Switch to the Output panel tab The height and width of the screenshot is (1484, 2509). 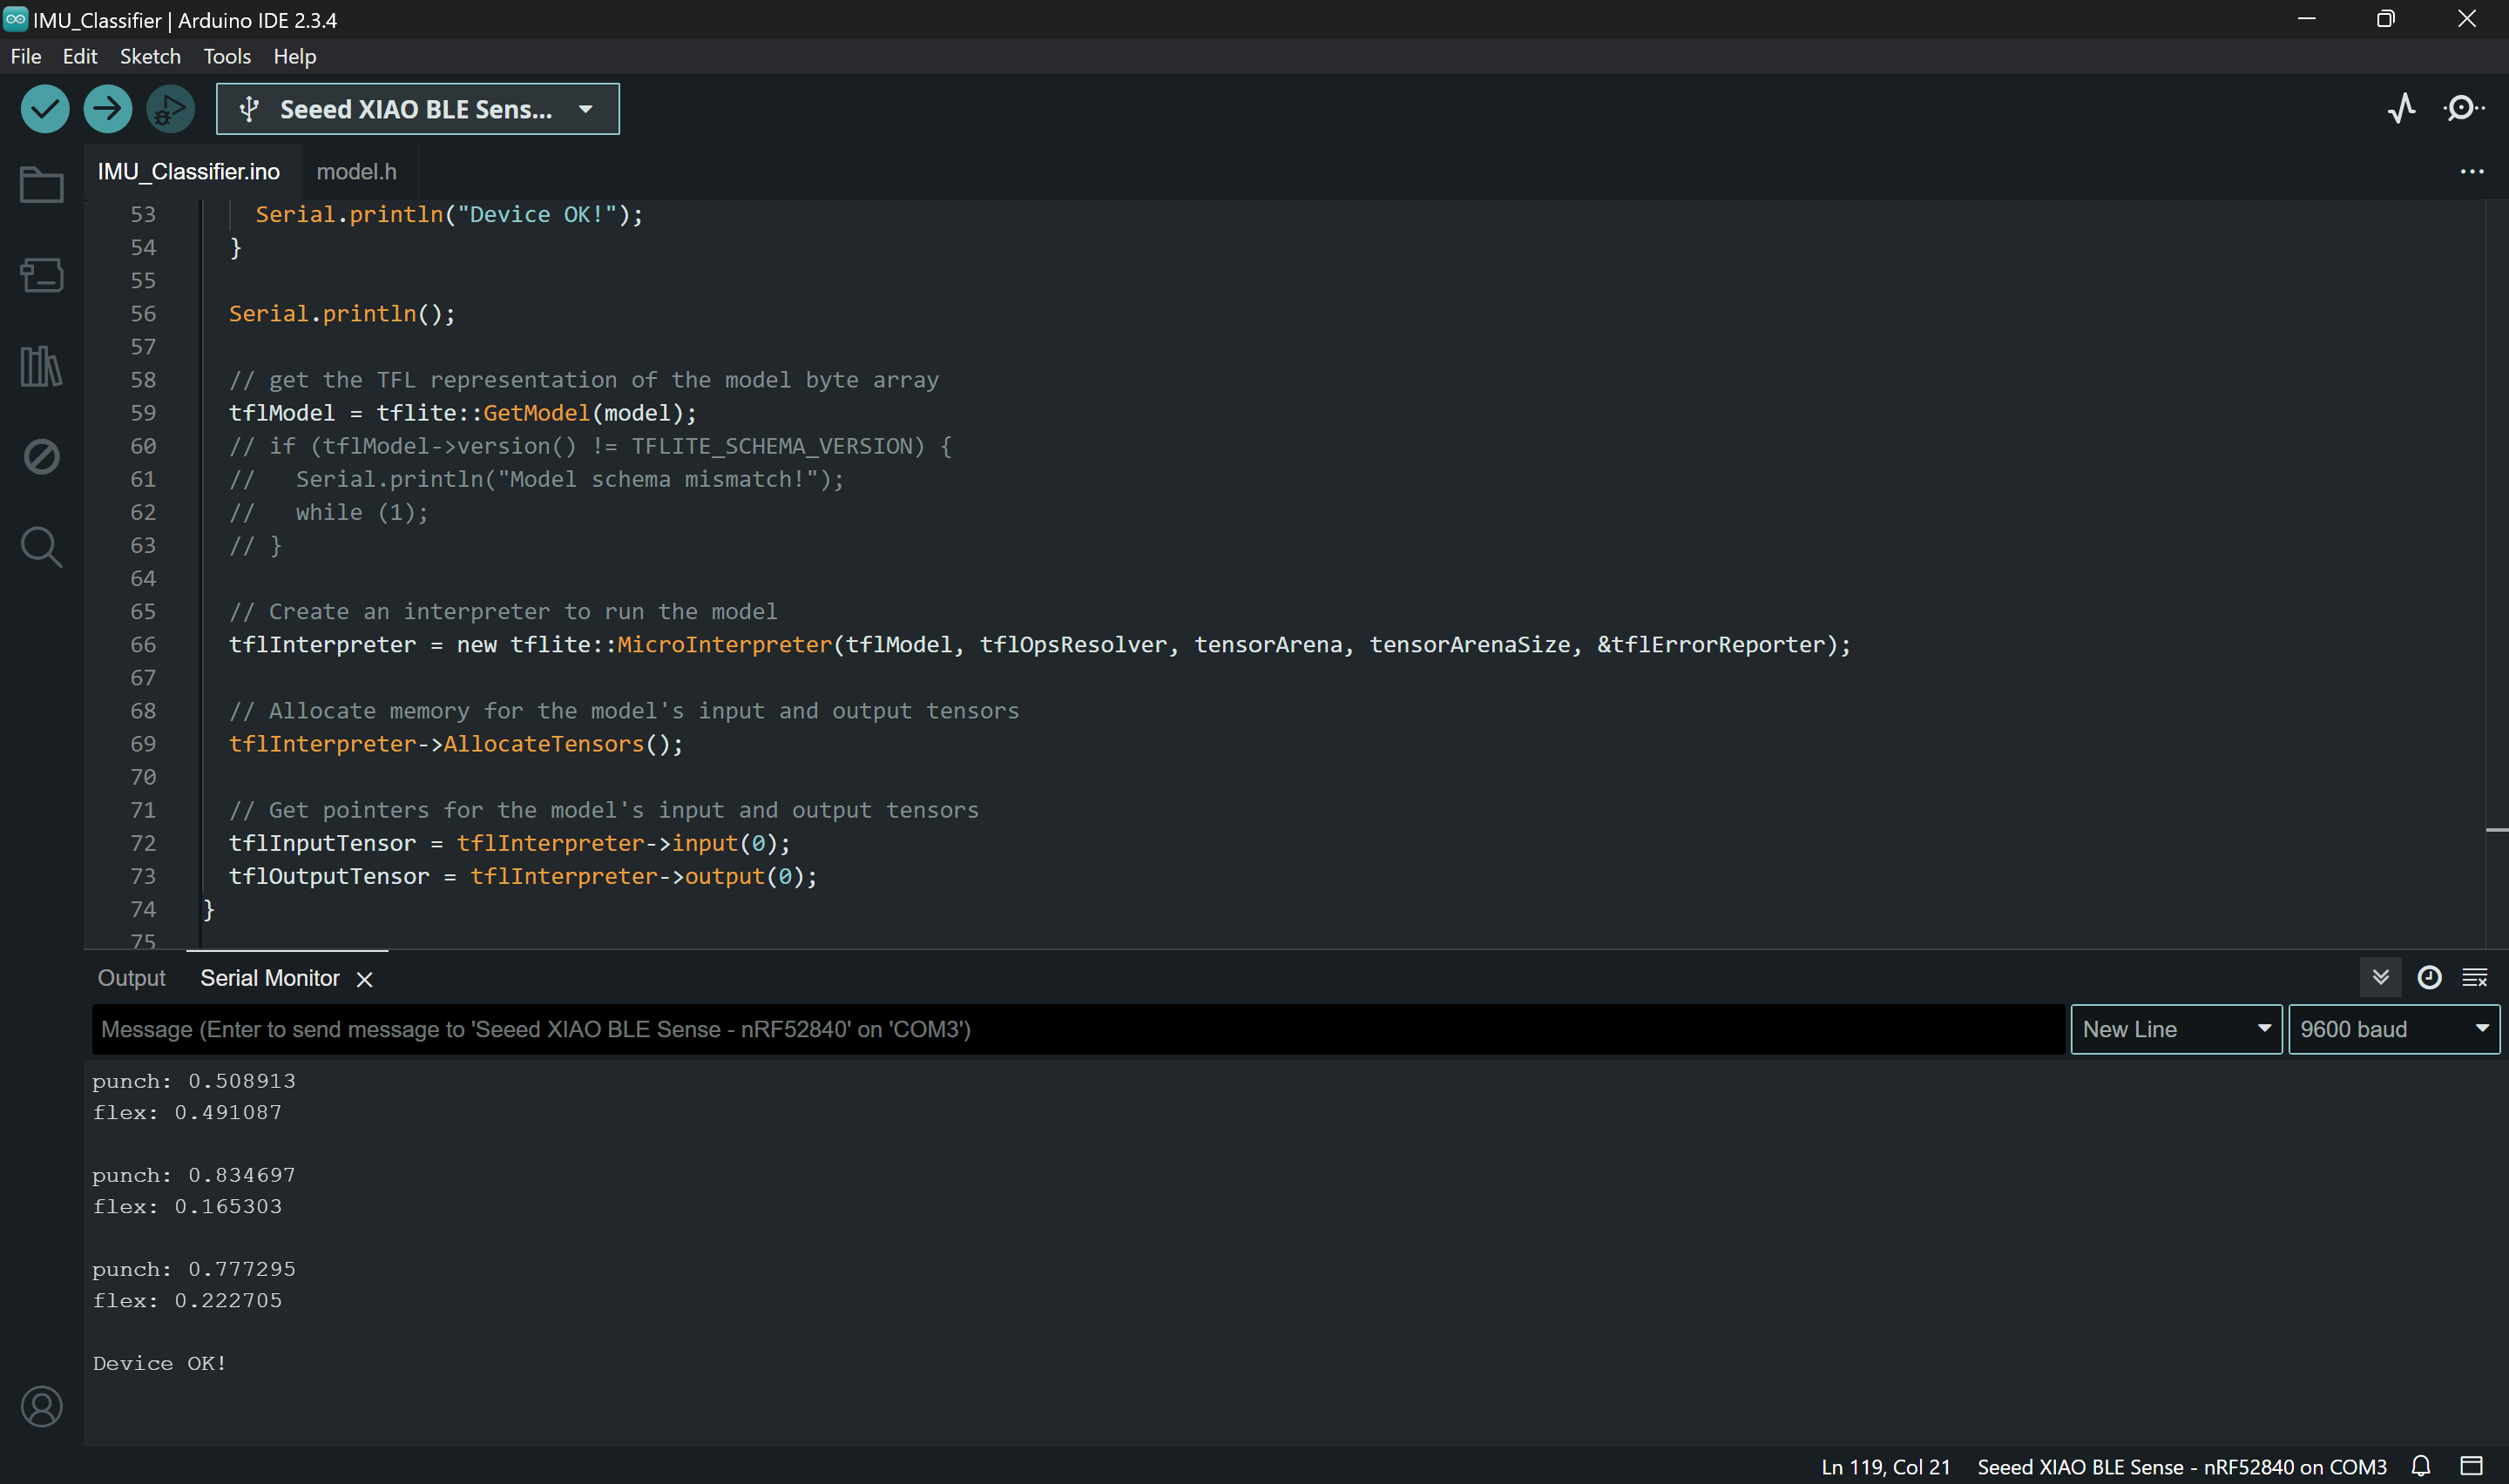pyautogui.click(x=131, y=978)
